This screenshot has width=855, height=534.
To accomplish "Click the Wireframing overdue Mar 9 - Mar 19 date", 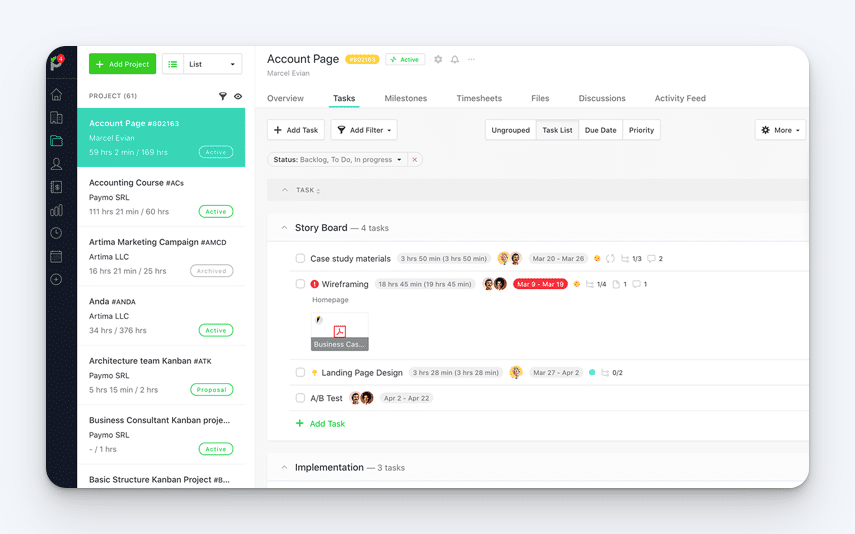I will coord(540,284).
